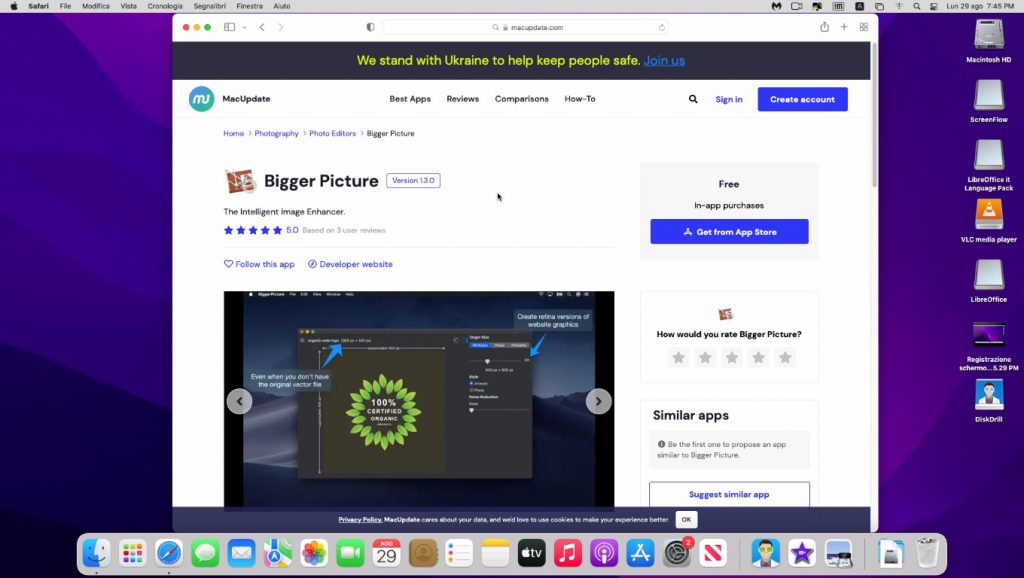Open search using the magnifier icon

[x=693, y=99]
